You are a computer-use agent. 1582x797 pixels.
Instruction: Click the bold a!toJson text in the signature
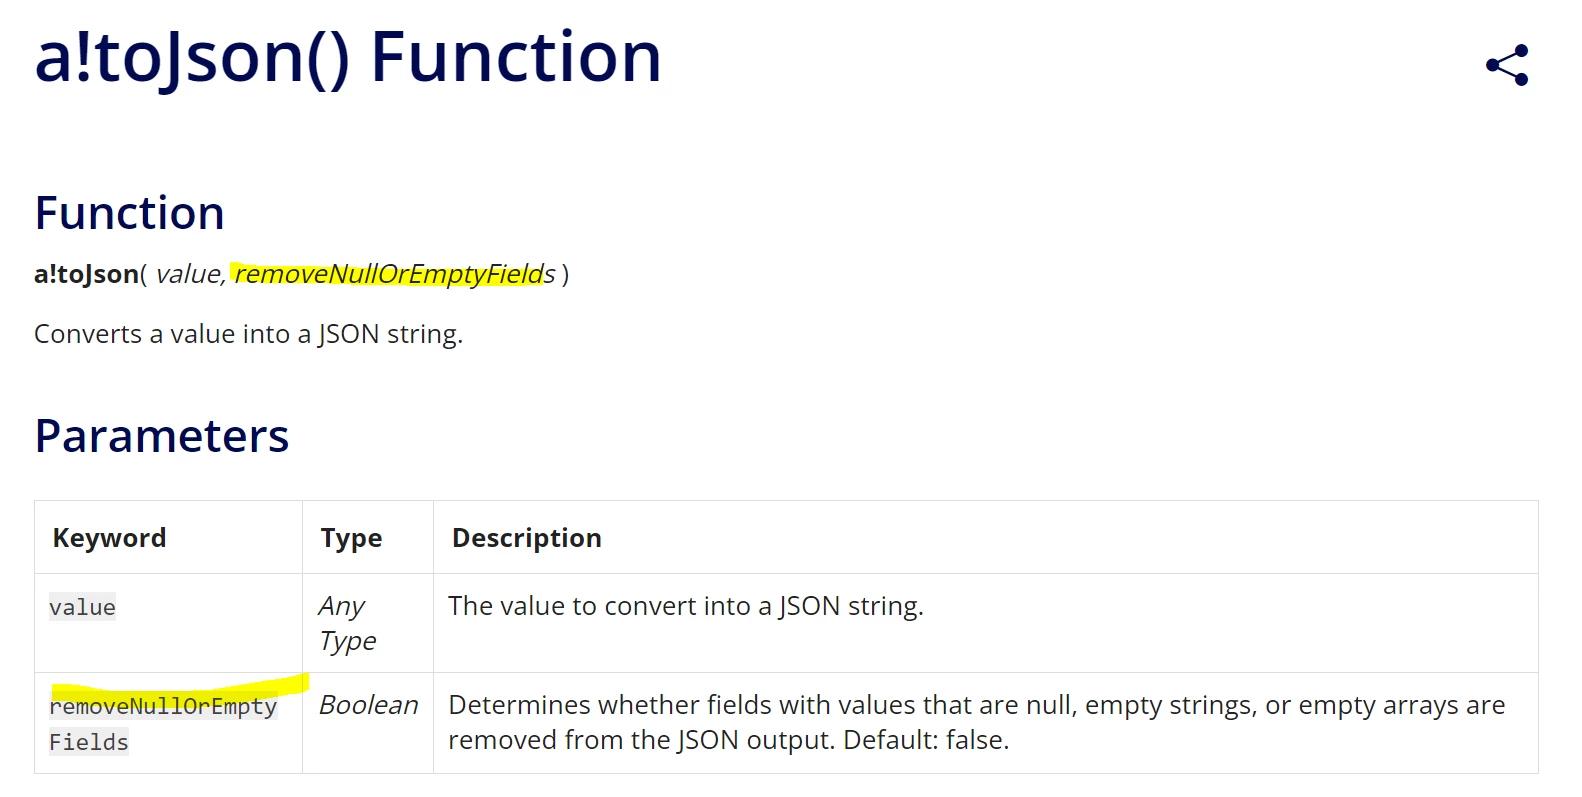(x=86, y=274)
